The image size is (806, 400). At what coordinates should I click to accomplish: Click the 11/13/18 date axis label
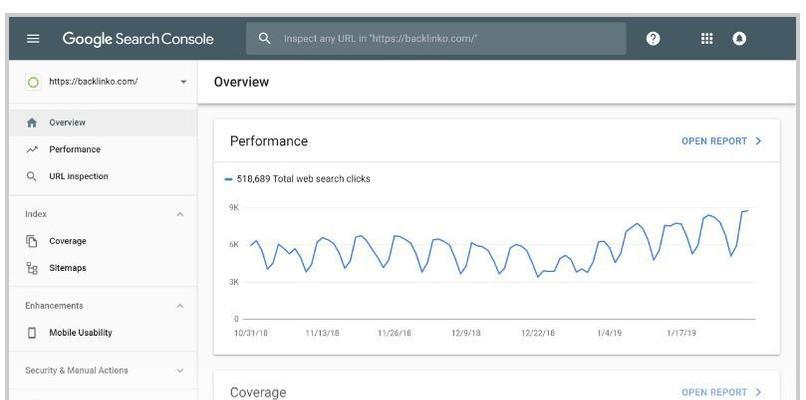[x=322, y=333]
